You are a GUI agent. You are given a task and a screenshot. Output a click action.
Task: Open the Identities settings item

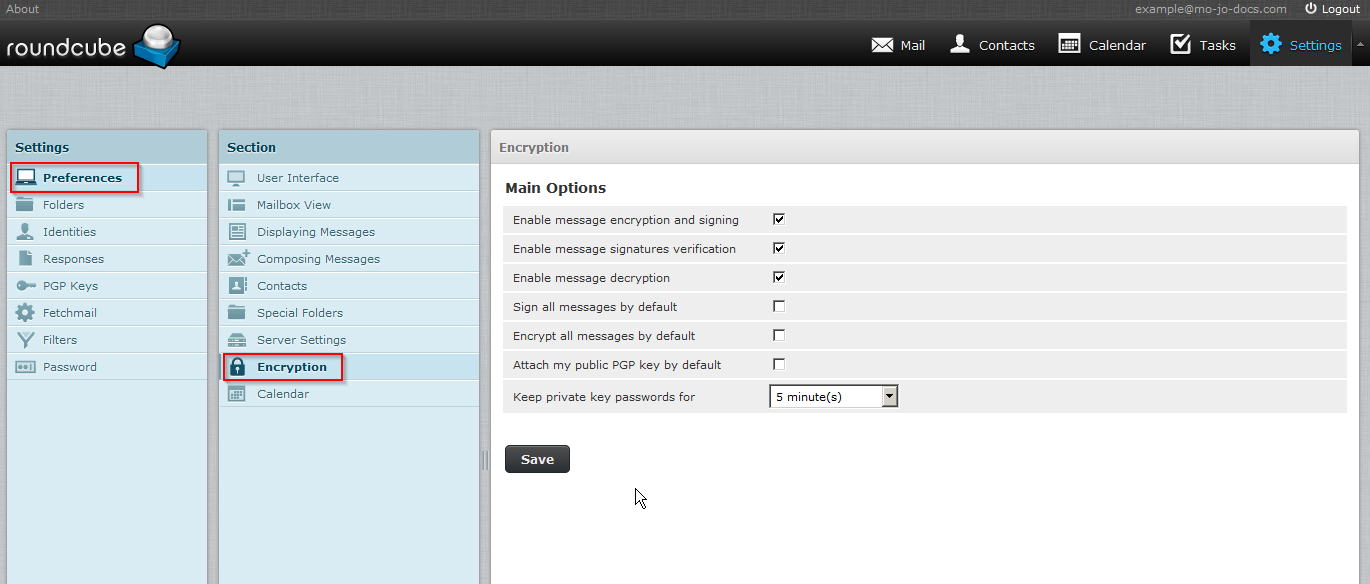click(x=69, y=232)
